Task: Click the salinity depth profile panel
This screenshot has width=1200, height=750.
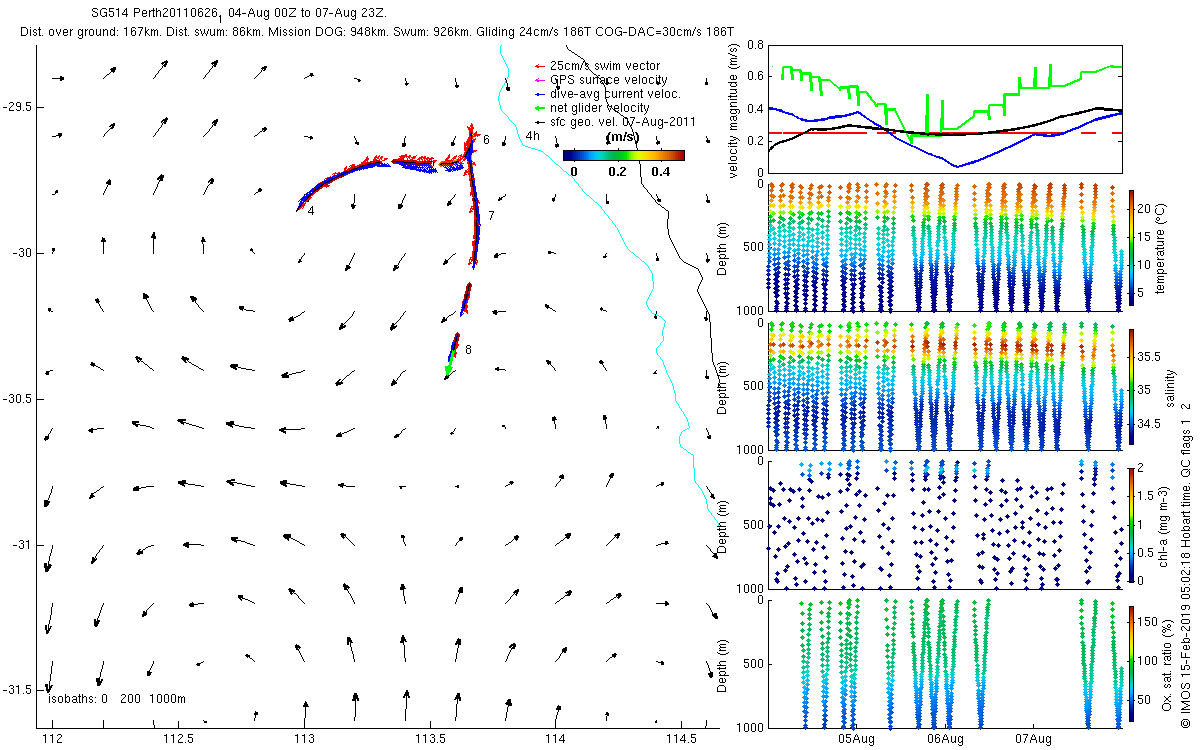Action: tap(945, 386)
